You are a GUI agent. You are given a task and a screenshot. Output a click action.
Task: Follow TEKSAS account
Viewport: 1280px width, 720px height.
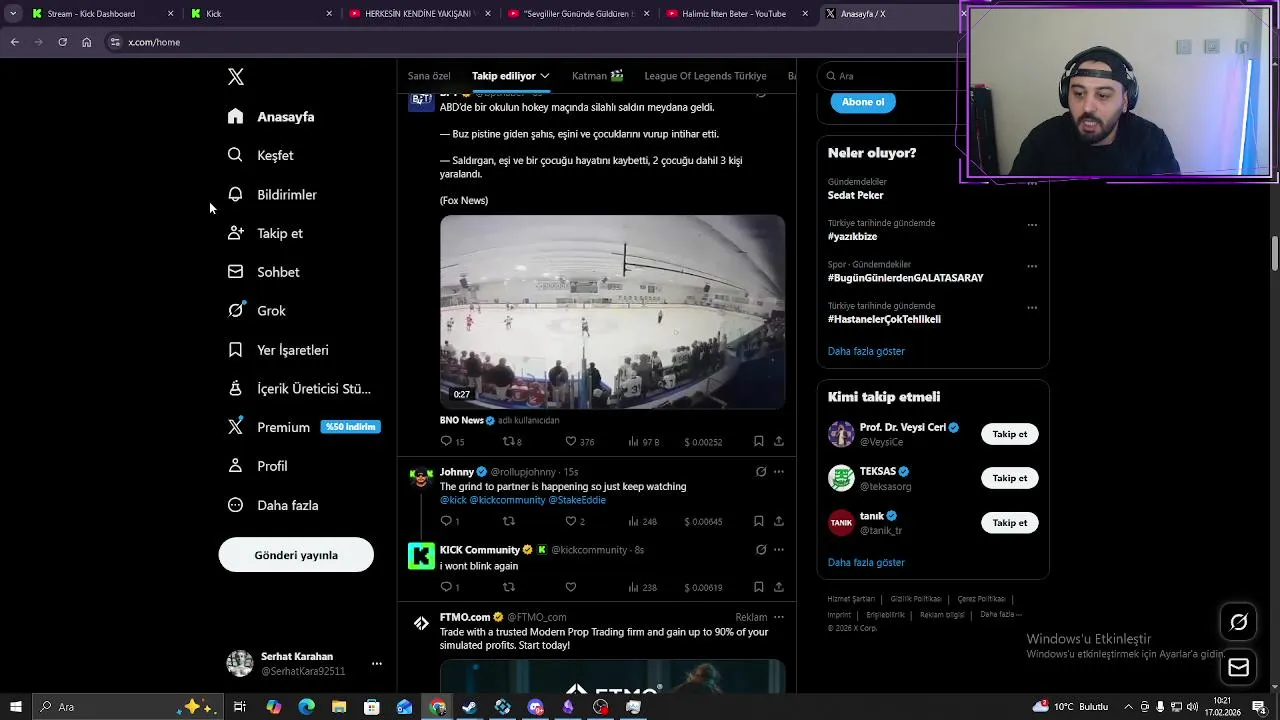click(1010, 478)
